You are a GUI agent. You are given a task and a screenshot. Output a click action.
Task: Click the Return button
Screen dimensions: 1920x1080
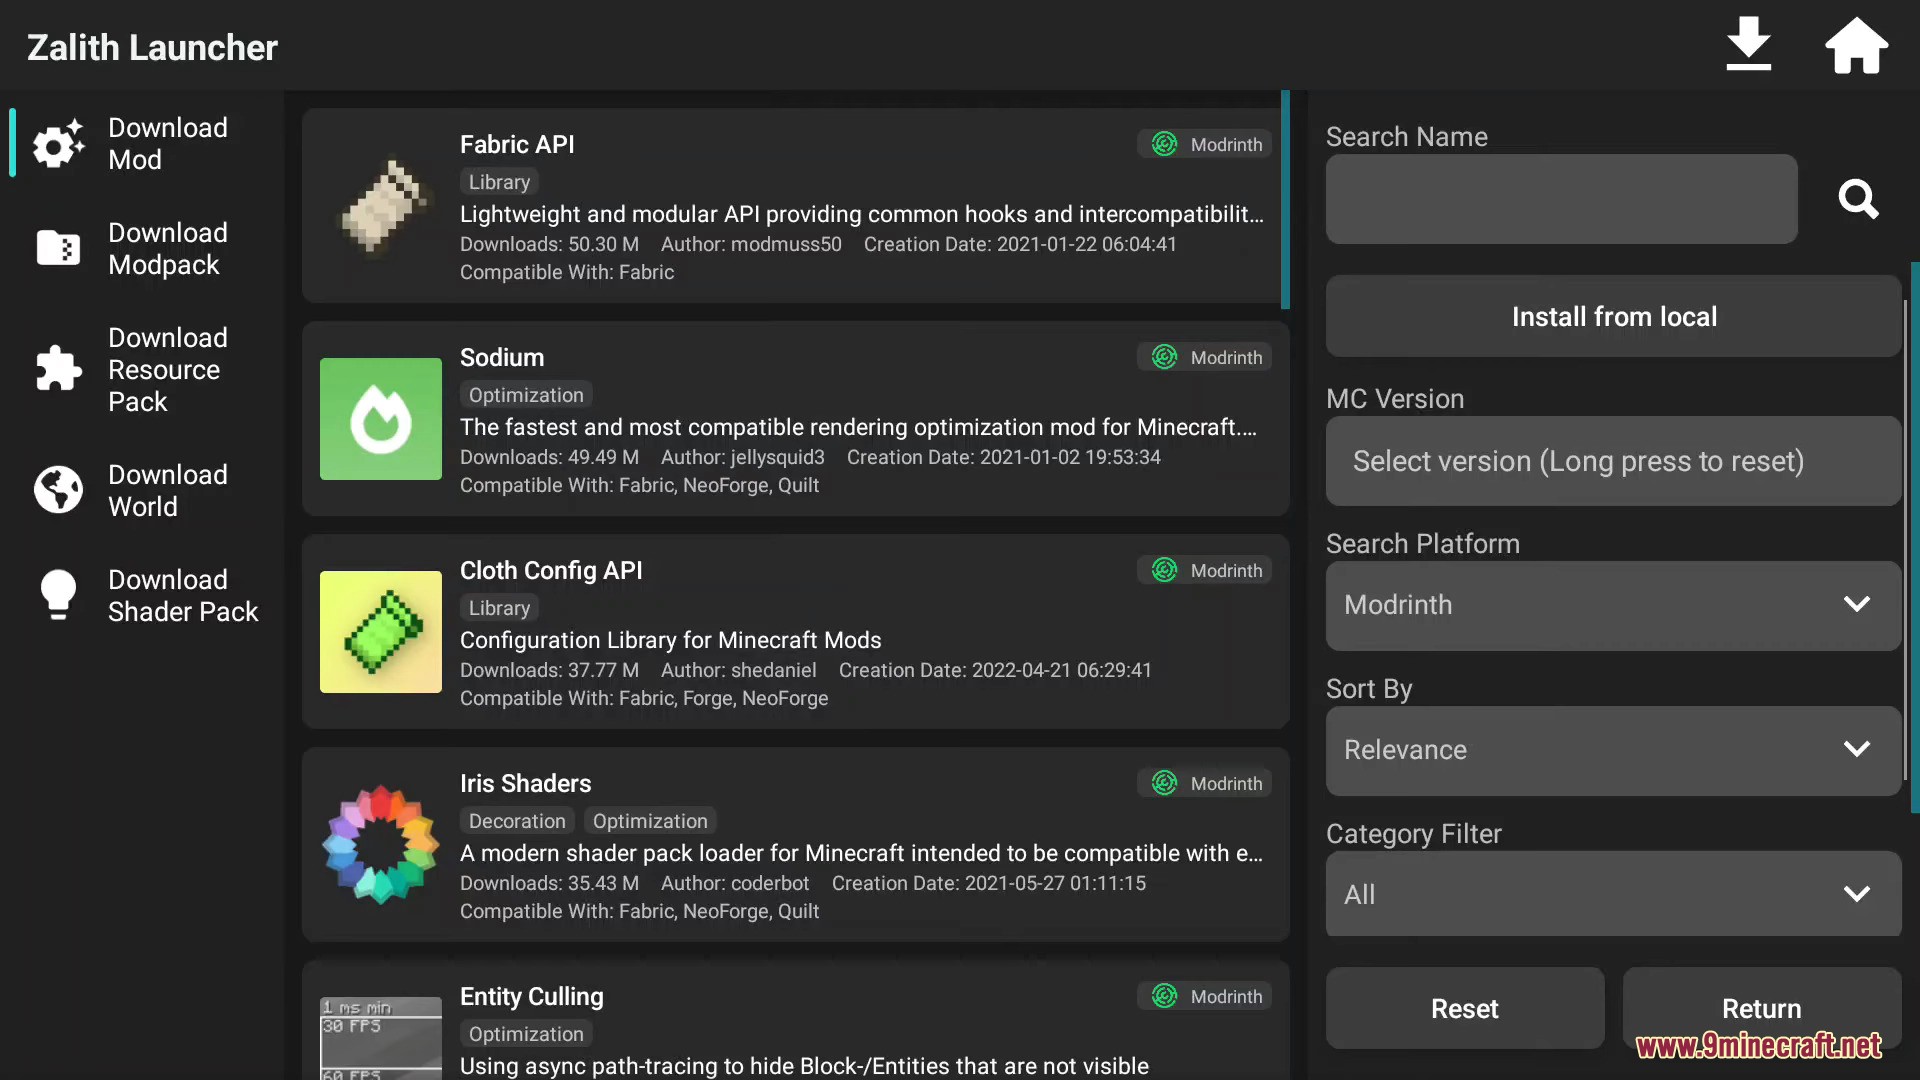1761,1008
